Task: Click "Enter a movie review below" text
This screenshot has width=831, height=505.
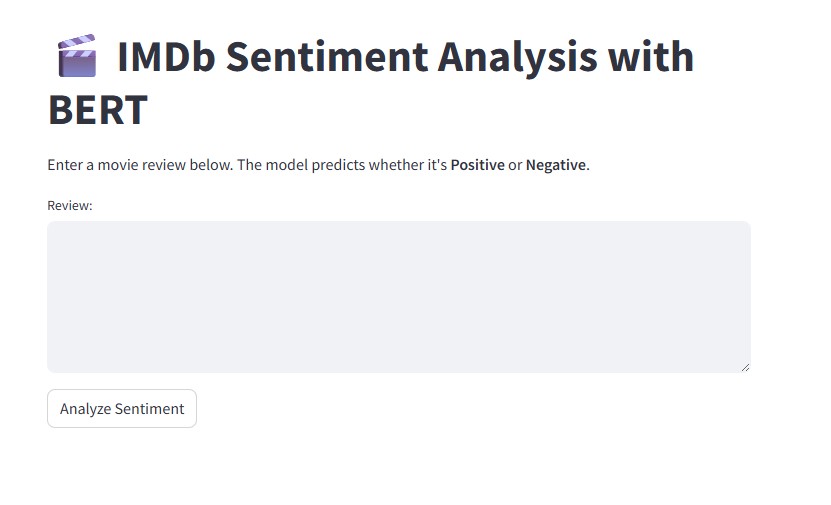Action: click(139, 165)
